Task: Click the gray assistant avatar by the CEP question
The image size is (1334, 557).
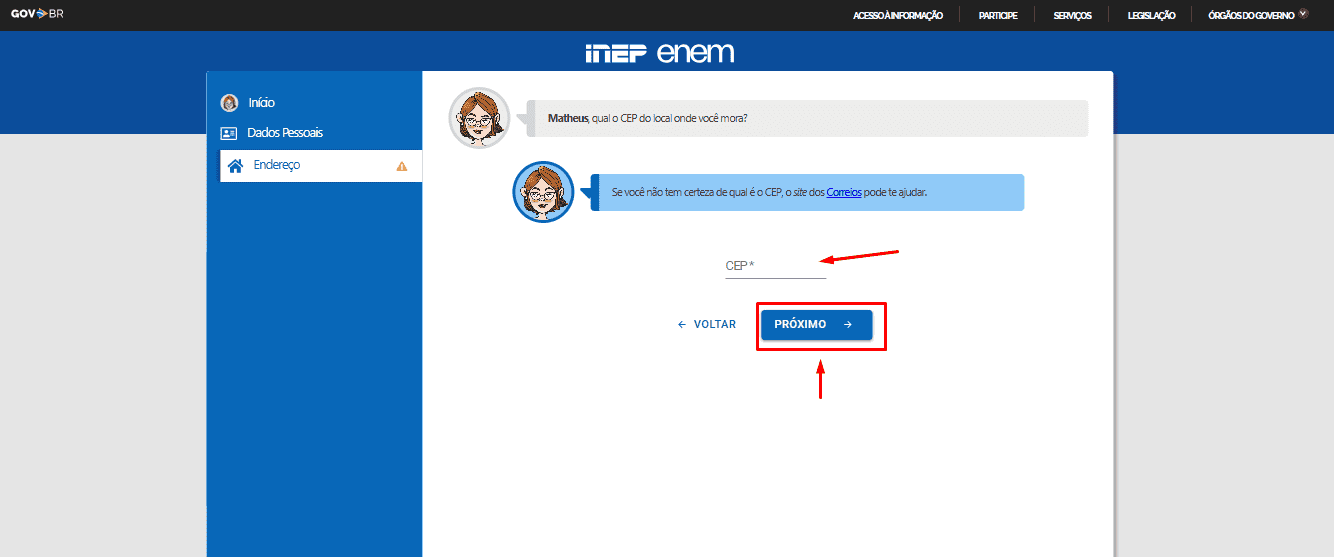Action: [x=480, y=118]
